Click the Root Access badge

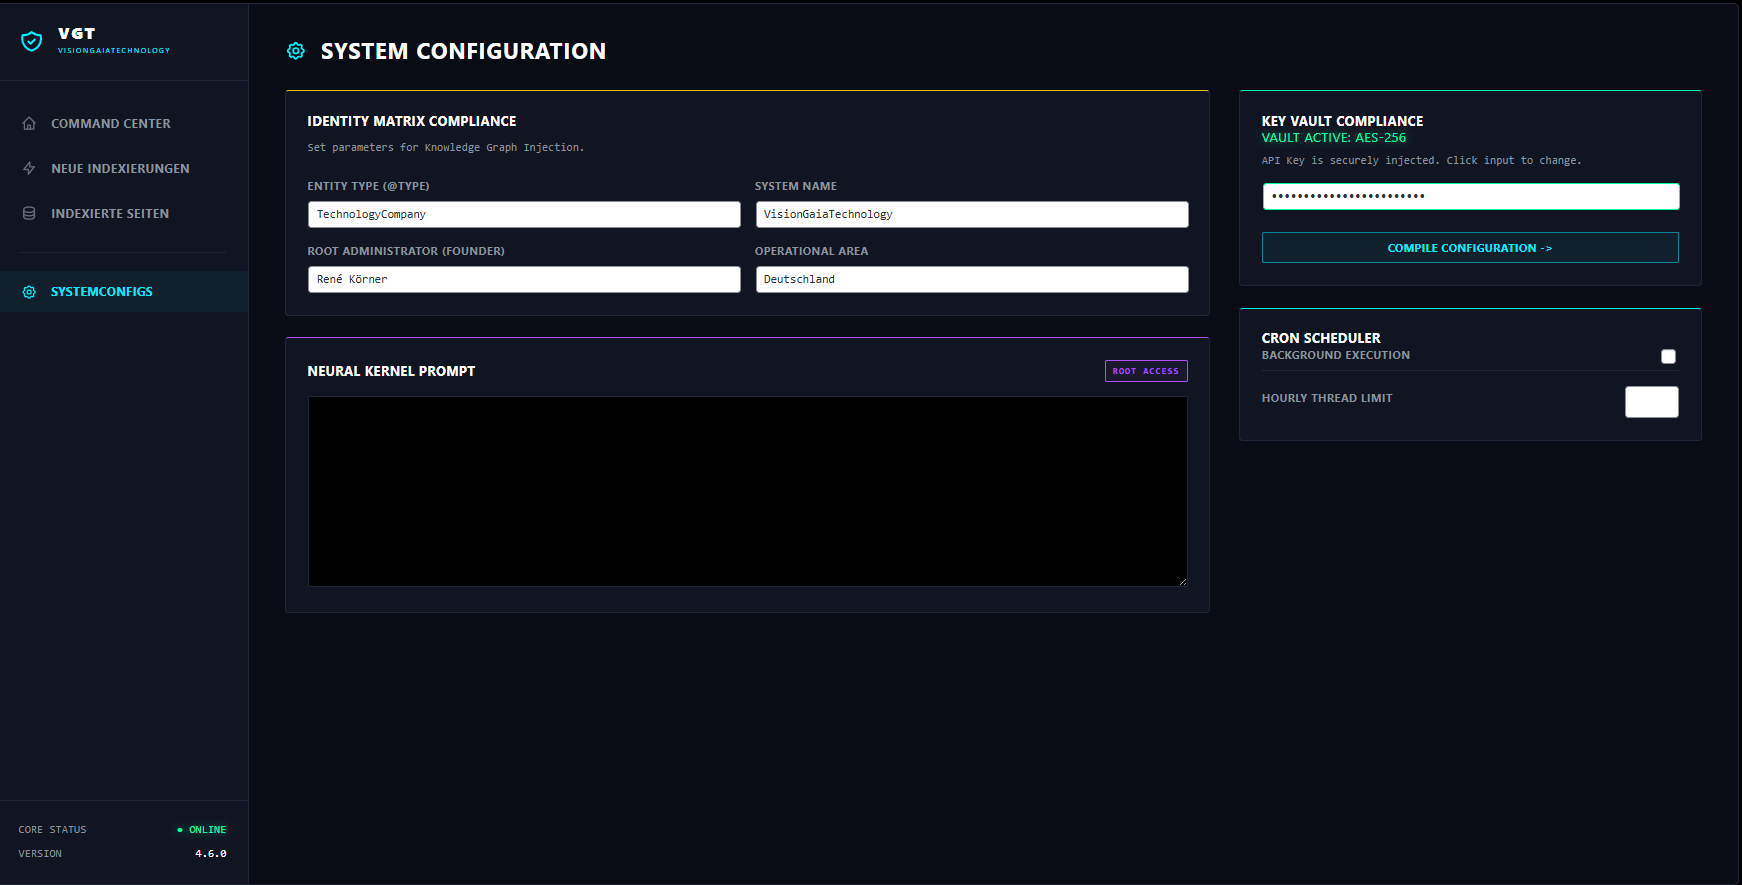[x=1146, y=371]
